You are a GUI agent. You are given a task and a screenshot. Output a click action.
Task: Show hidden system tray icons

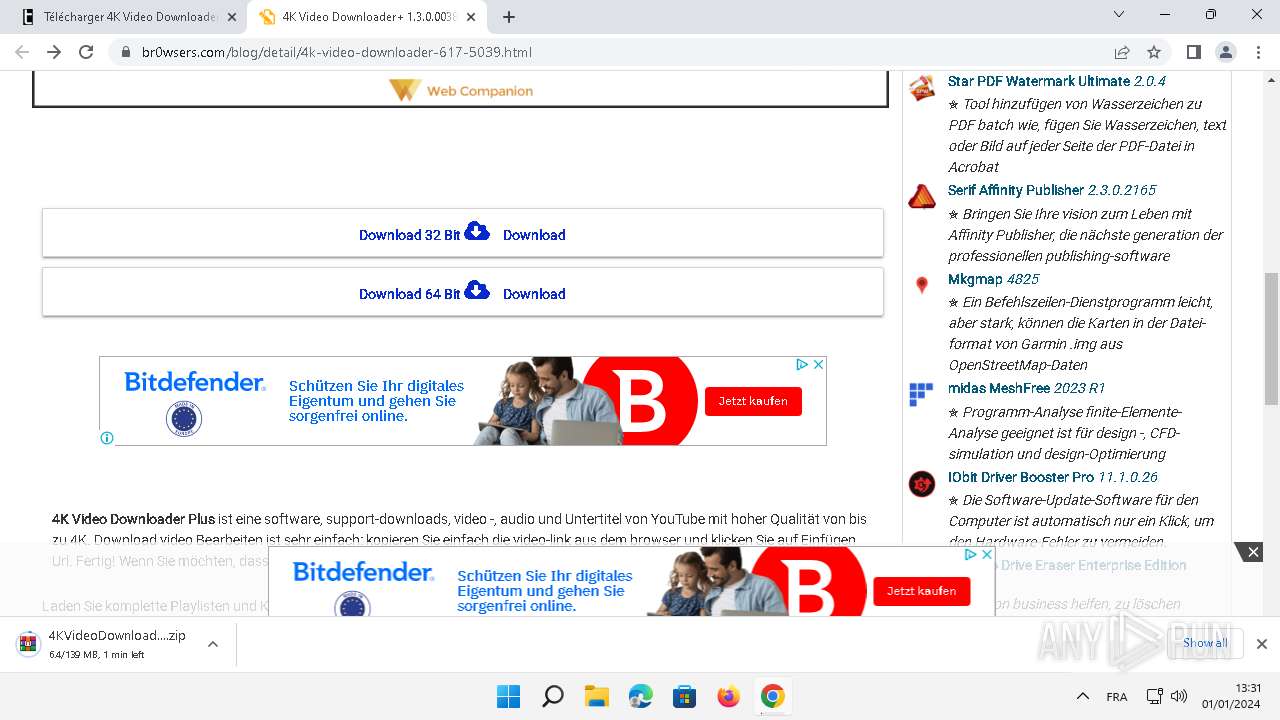click(1082, 696)
